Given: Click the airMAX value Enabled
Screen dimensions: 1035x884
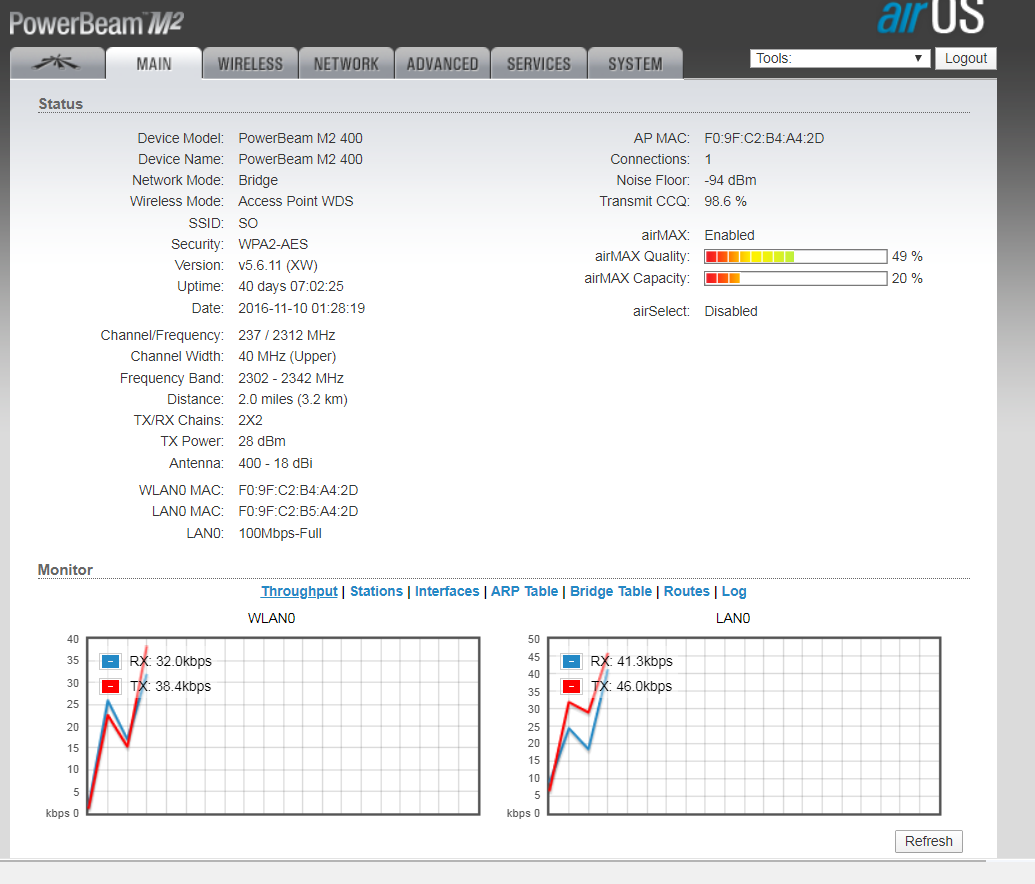Looking at the screenshot, I should (x=729, y=235).
